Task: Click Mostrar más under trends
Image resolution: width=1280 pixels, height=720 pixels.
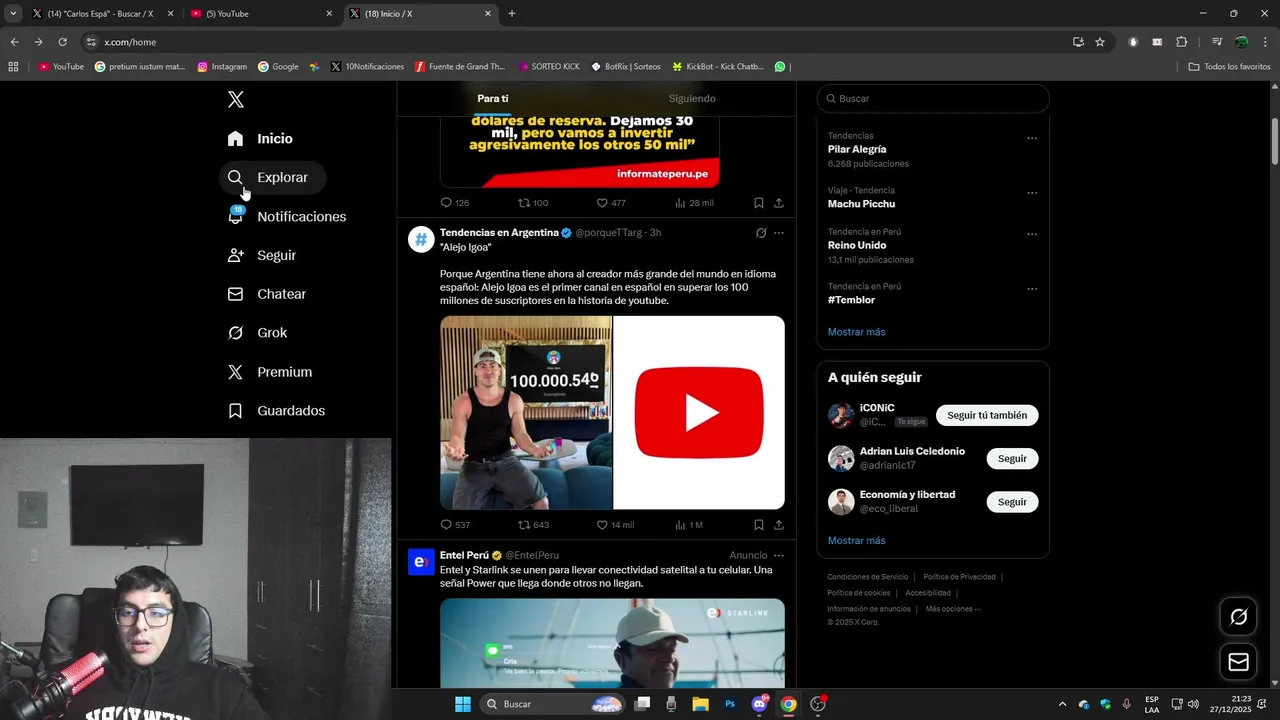Action: click(x=856, y=332)
